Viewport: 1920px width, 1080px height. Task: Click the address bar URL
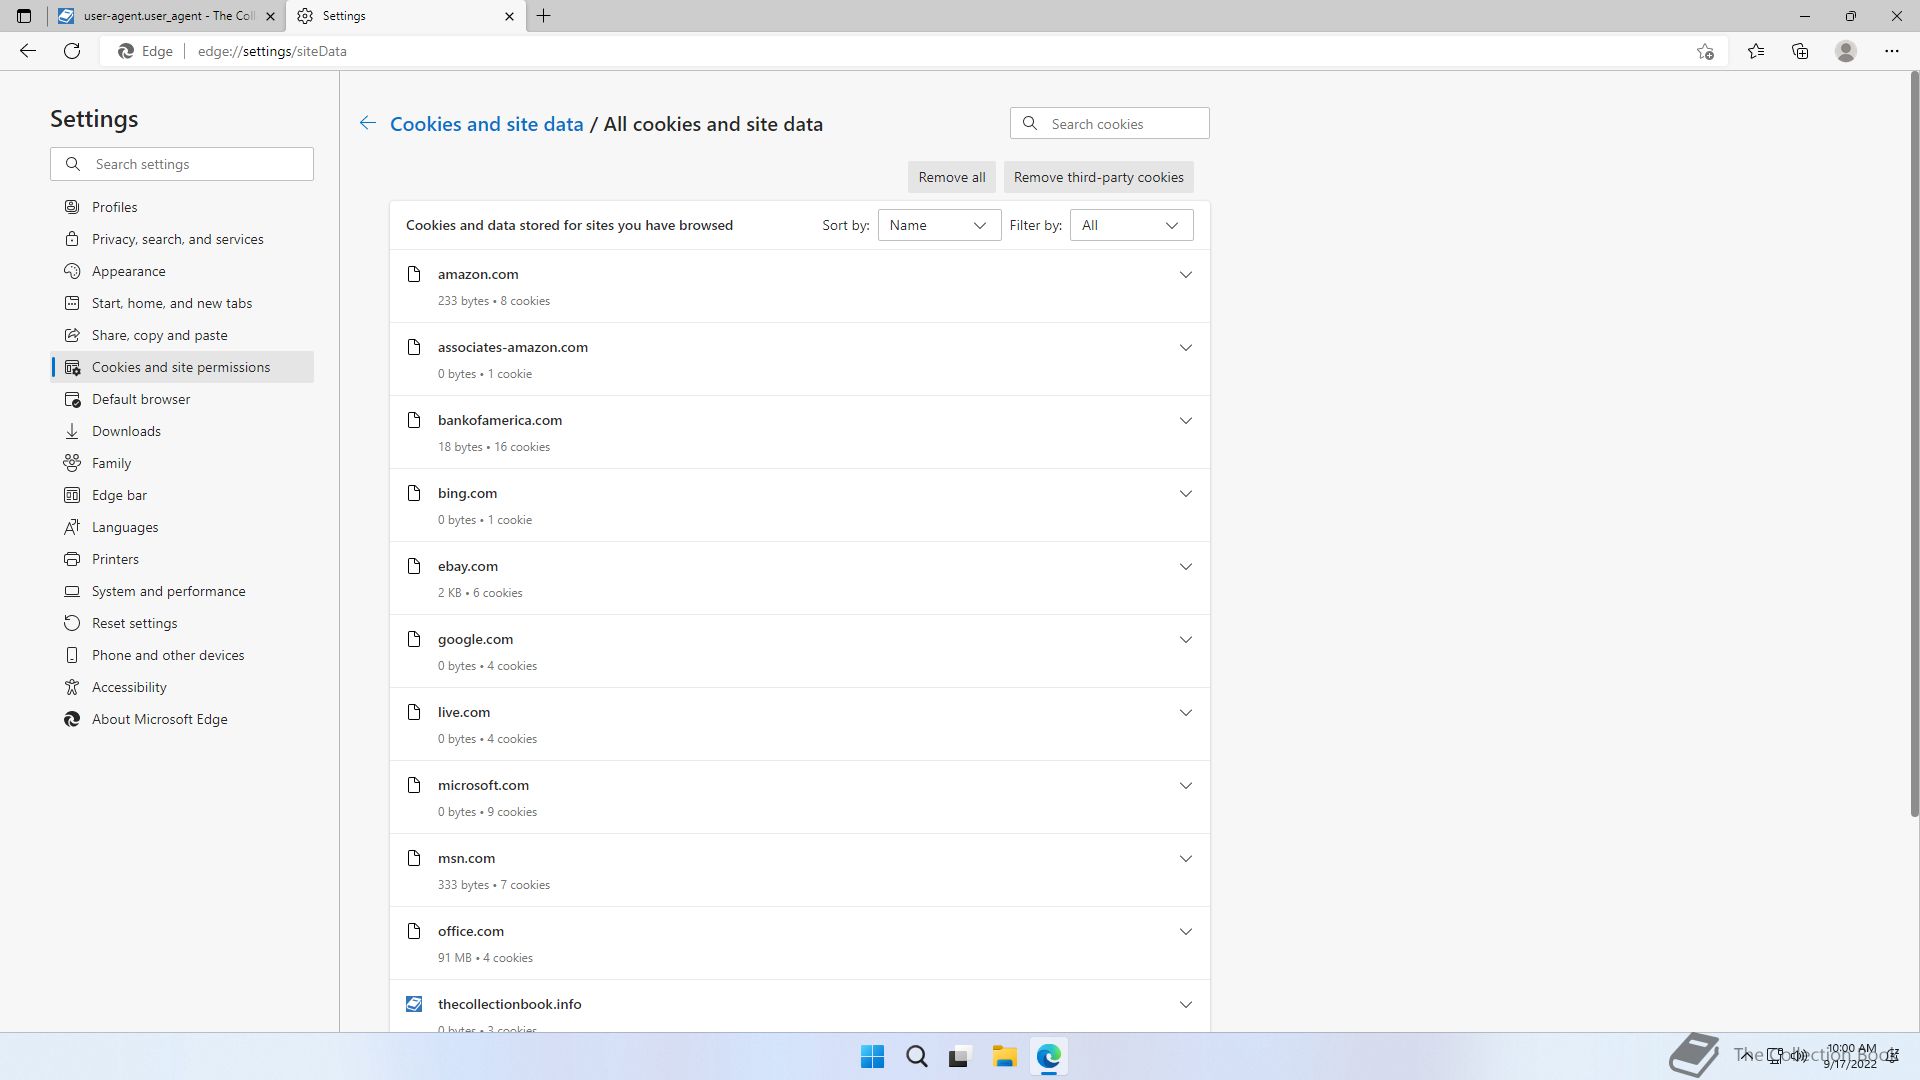272,51
